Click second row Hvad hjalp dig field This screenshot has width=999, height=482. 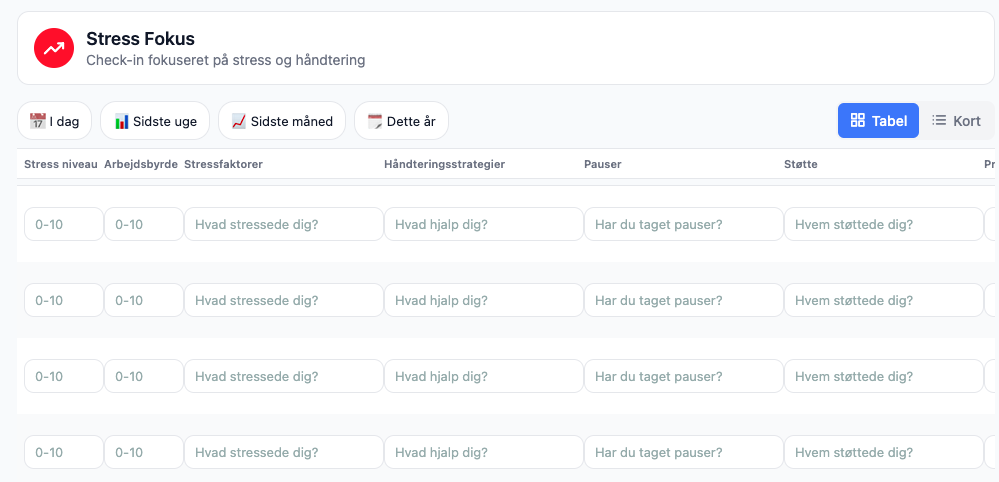pyautogui.click(x=483, y=300)
